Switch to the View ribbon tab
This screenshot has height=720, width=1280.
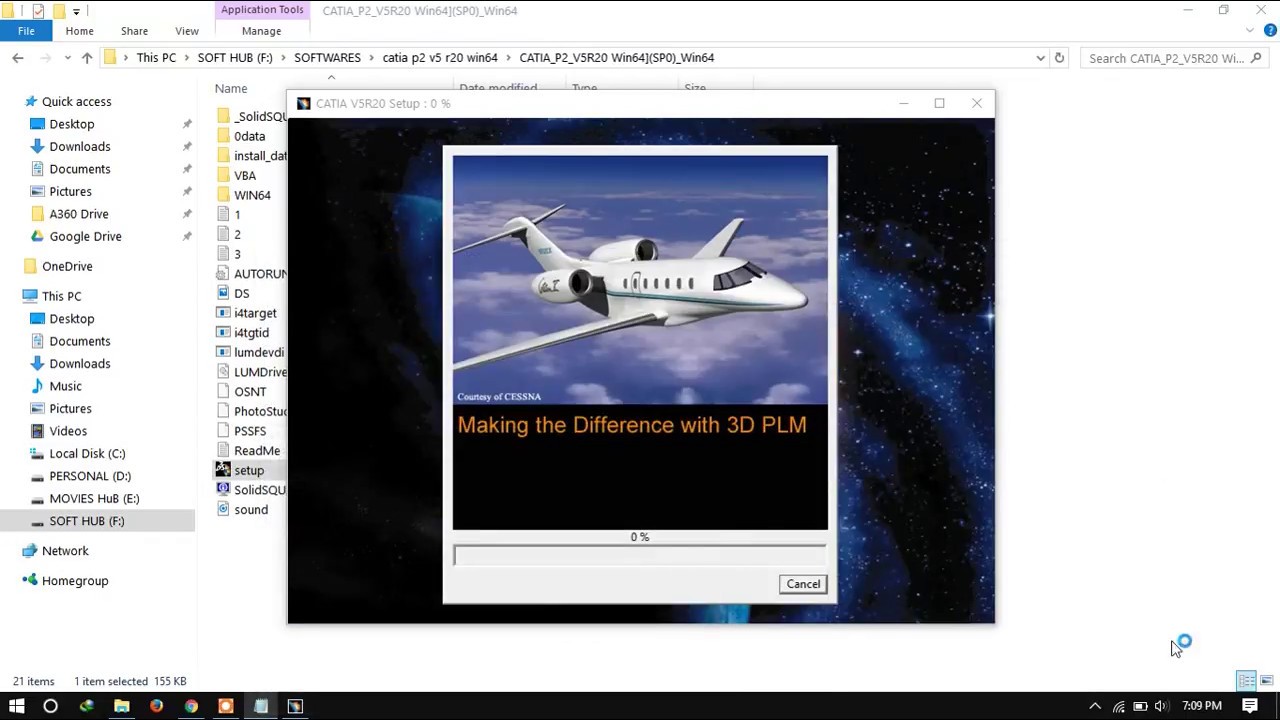click(x=186, y=31)
